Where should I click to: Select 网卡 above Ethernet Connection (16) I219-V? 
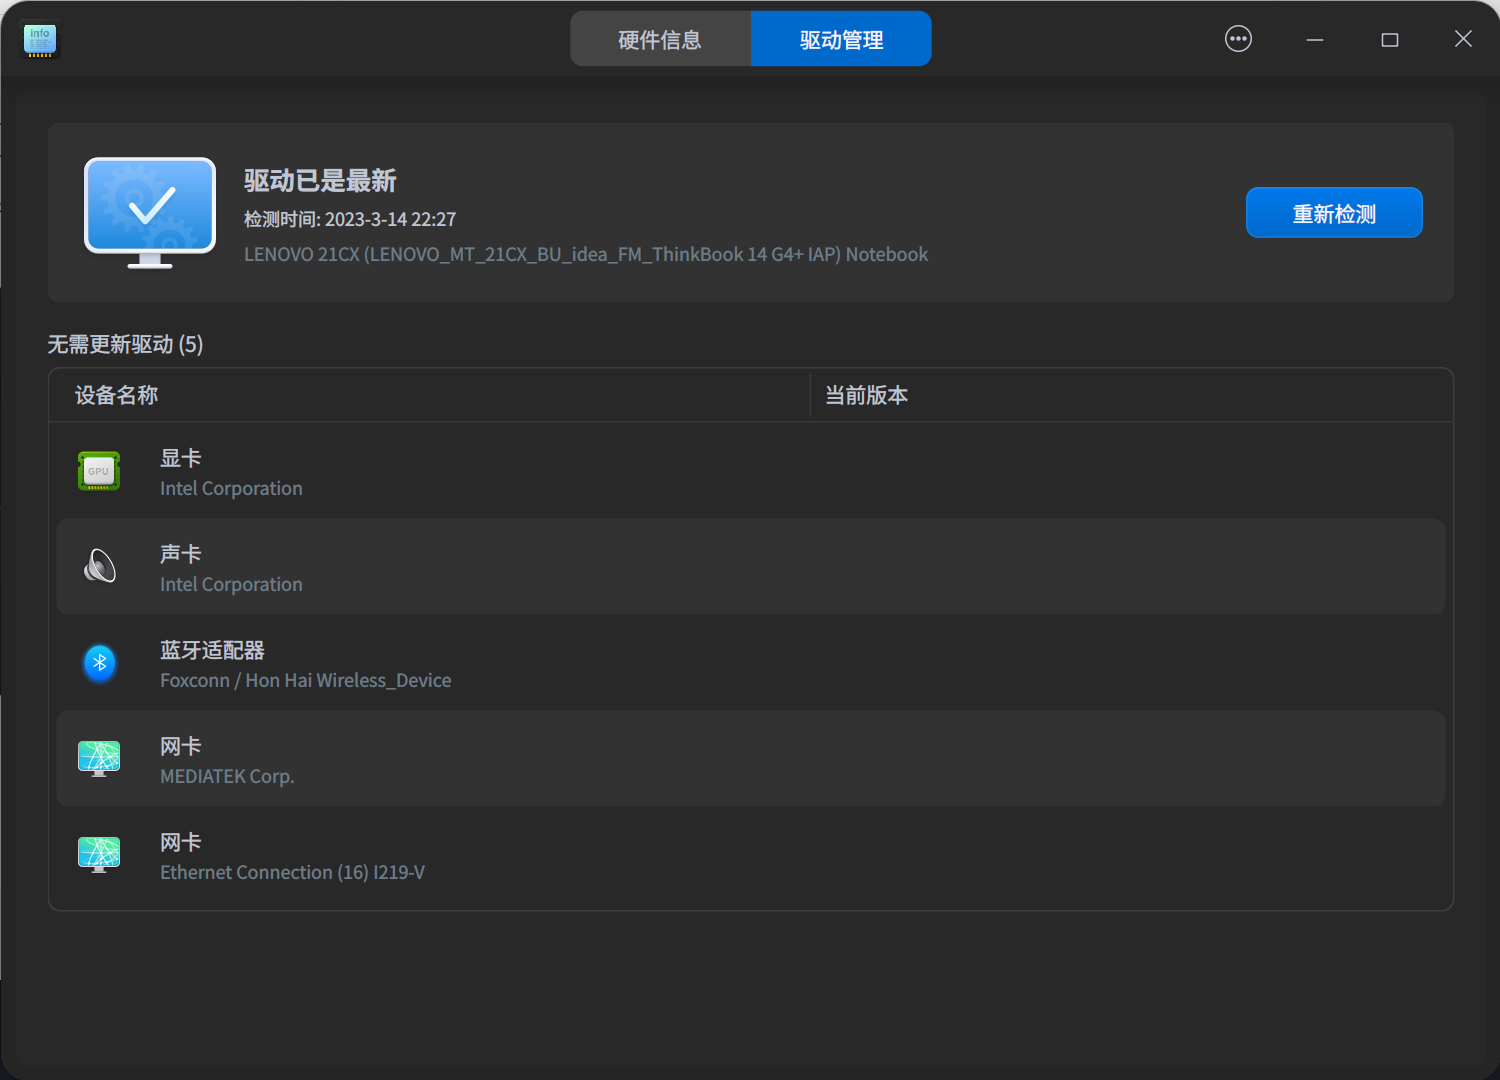coord(181,842)
